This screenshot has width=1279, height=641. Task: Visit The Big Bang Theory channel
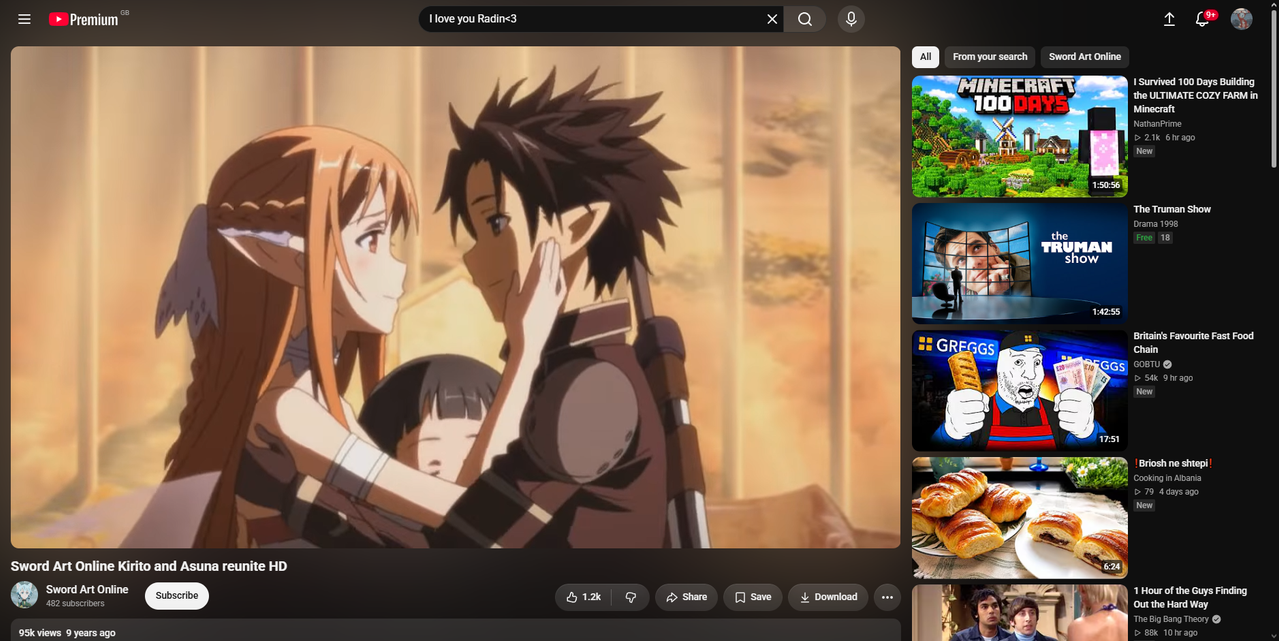[x=1171, y=619]
